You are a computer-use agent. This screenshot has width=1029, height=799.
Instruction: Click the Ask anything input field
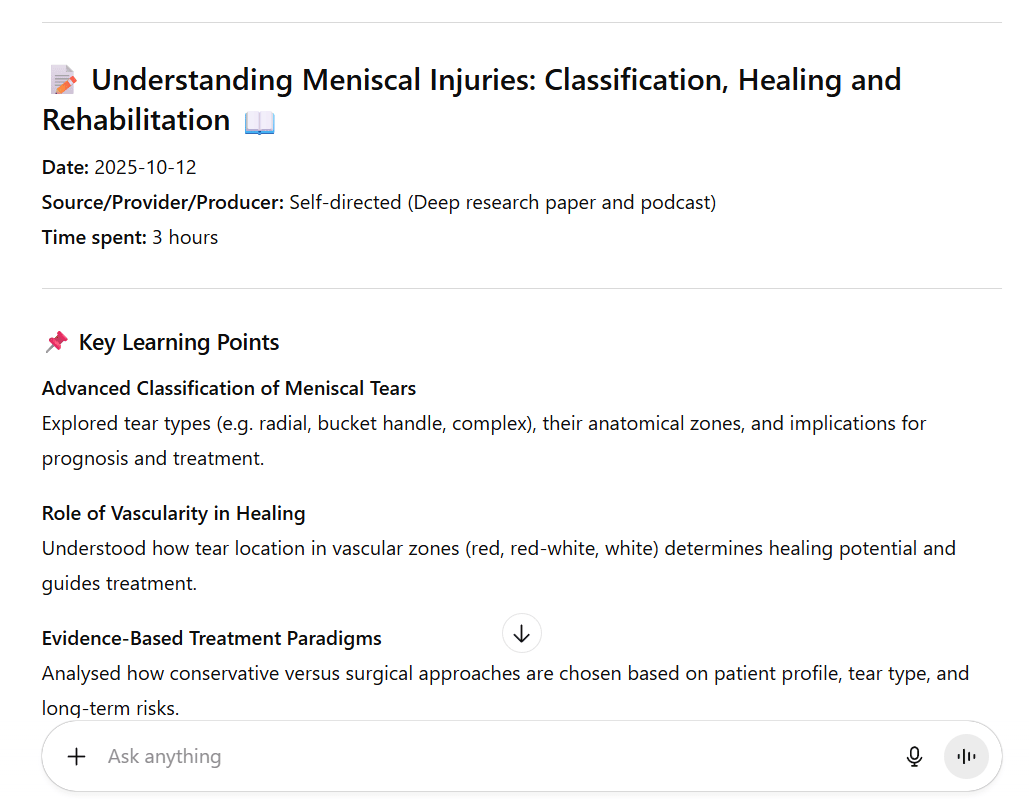pyautogui.click(x=400, y=756)
